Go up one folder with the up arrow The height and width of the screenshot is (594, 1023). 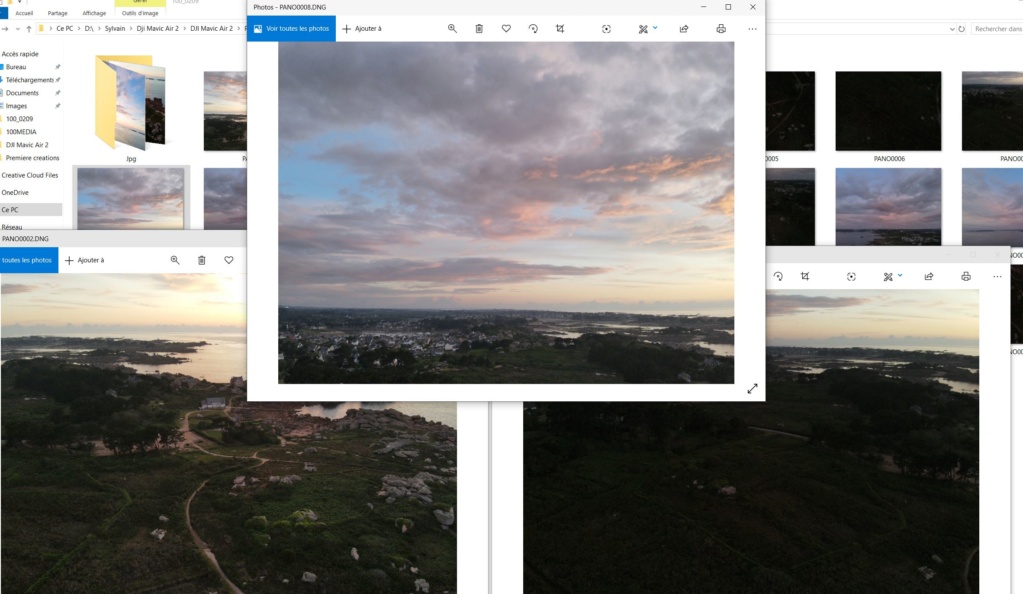[x=29, y=29]
